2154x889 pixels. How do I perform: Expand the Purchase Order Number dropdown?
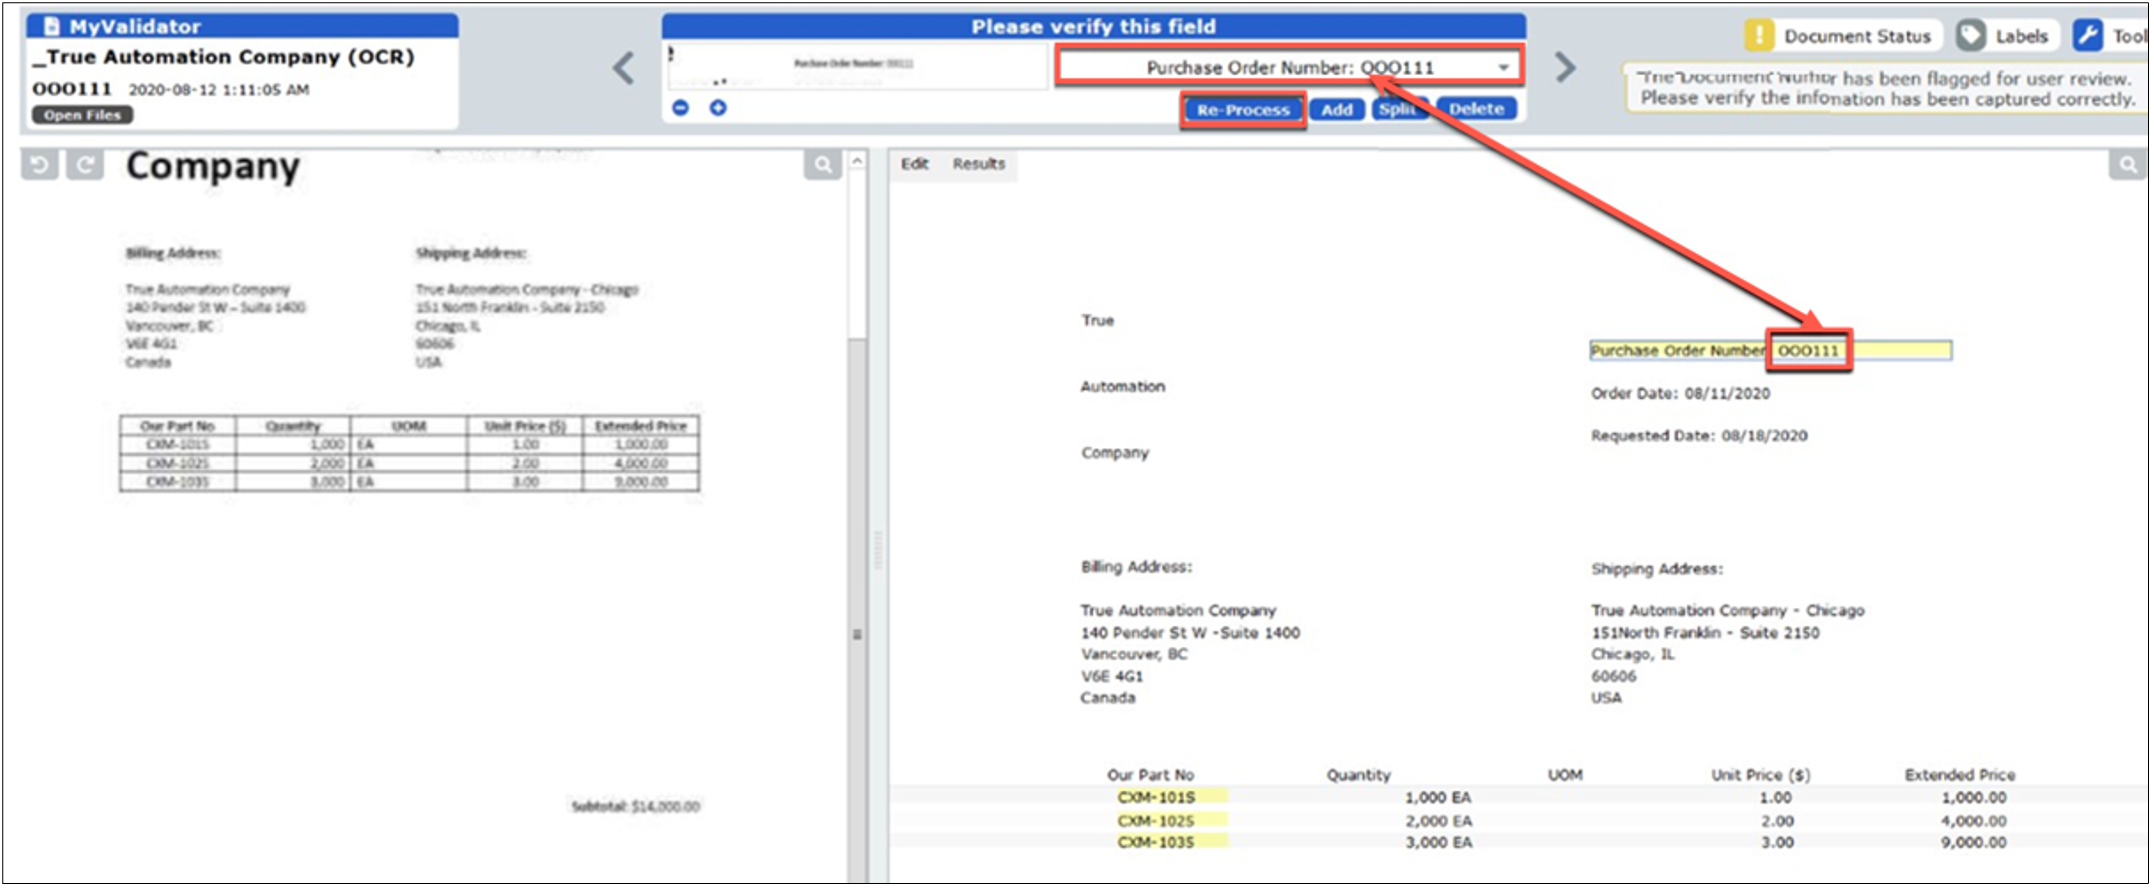point(1503,68)
